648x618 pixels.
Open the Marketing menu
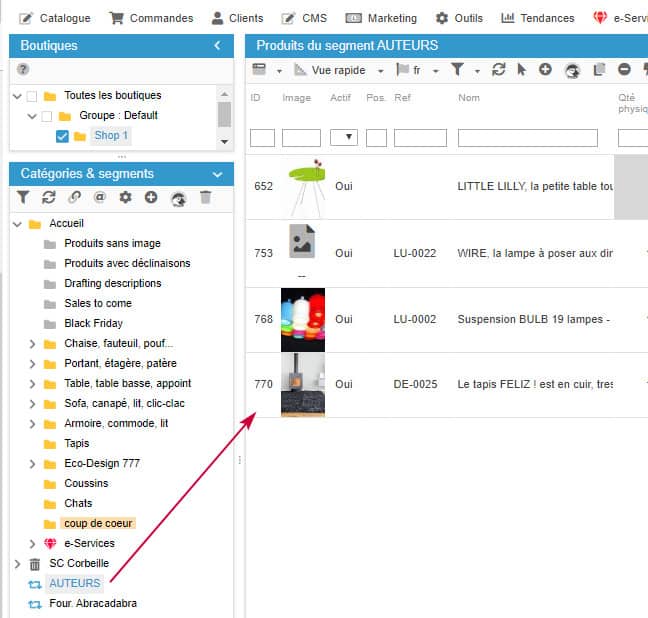pos(381,18)
